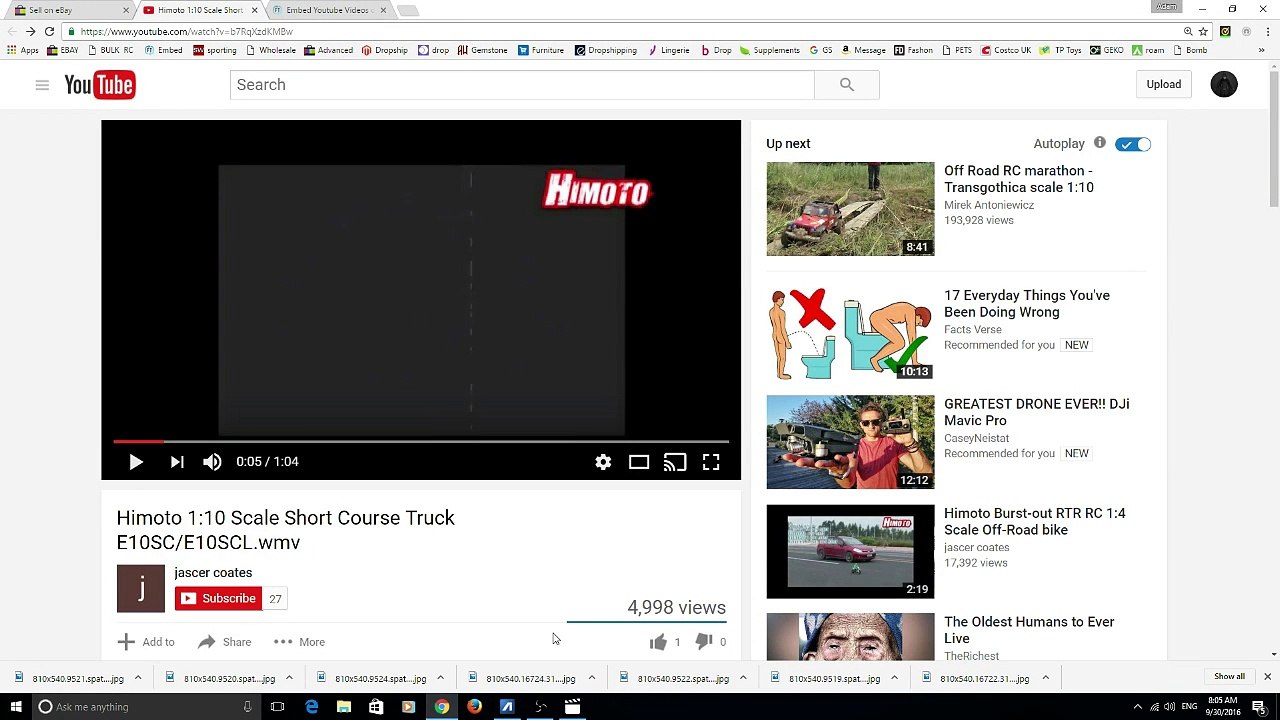Focus the YouTube search field

point(522,85)
